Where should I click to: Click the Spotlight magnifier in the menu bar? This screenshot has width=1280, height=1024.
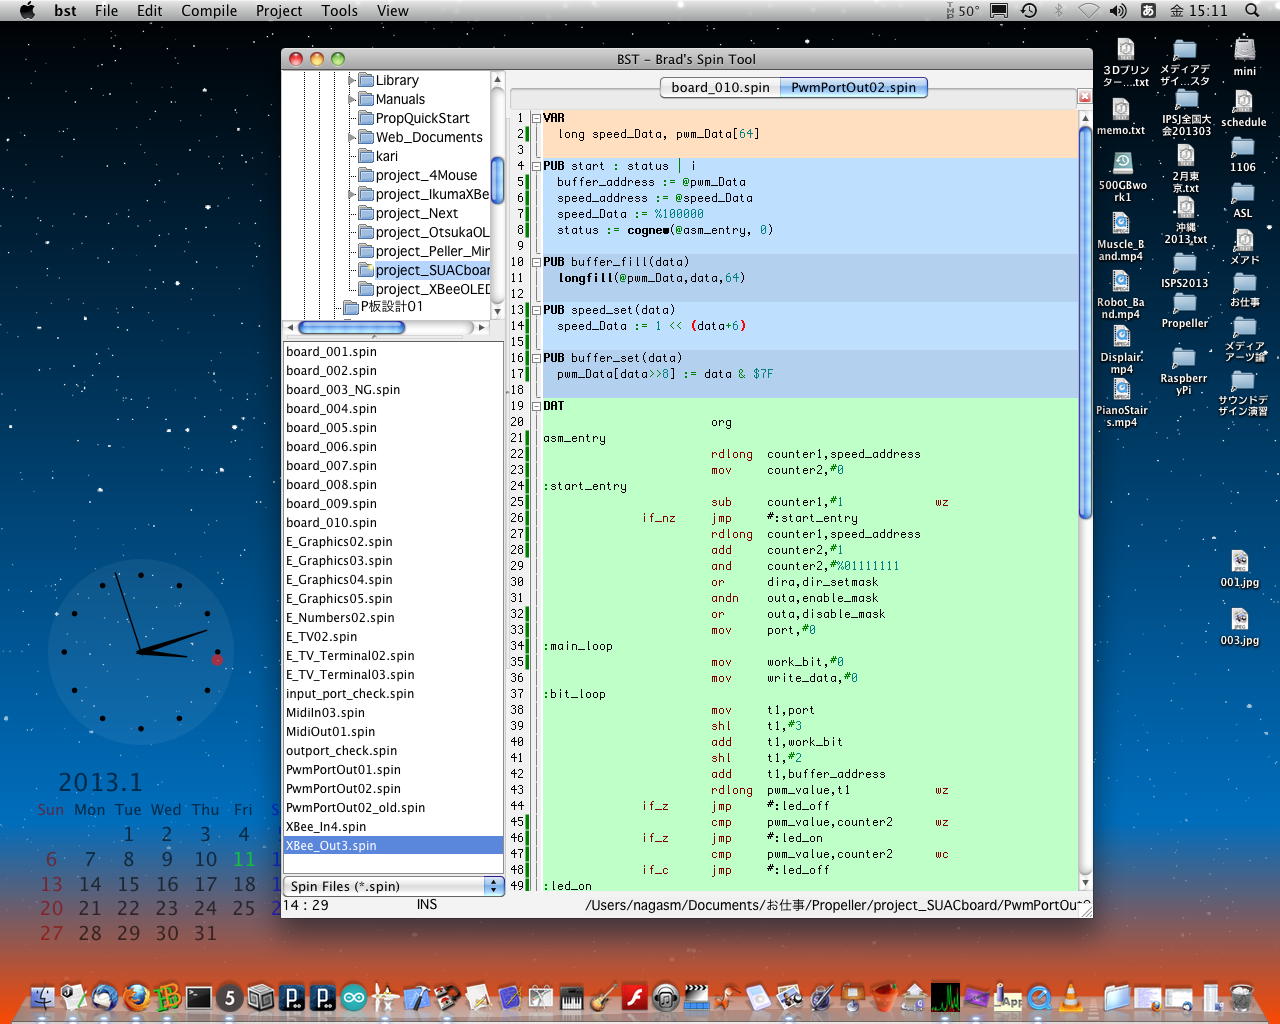pos(1252,11)
